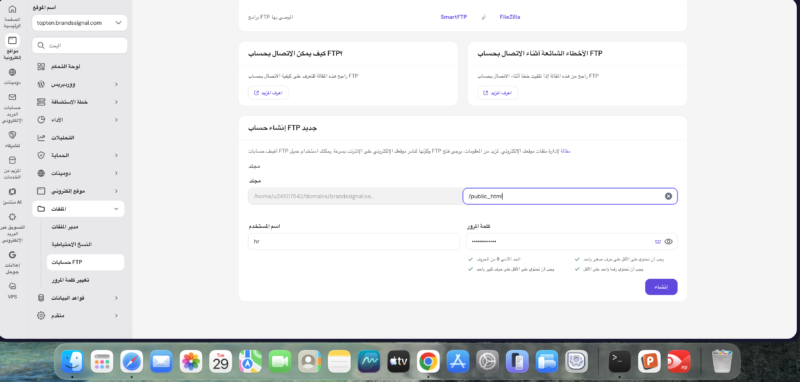Image resolution: width=800 pixels, height=382 pixels.
Task: Click the search magnifier icon in sidebar
Action: pos(41,45)
